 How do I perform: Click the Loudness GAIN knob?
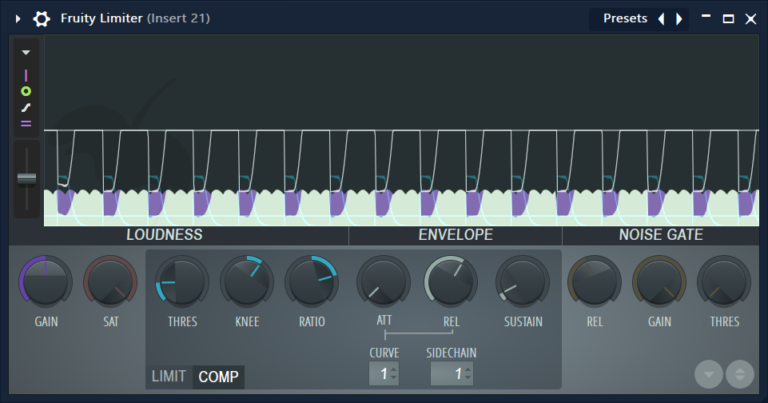(46, 281)
